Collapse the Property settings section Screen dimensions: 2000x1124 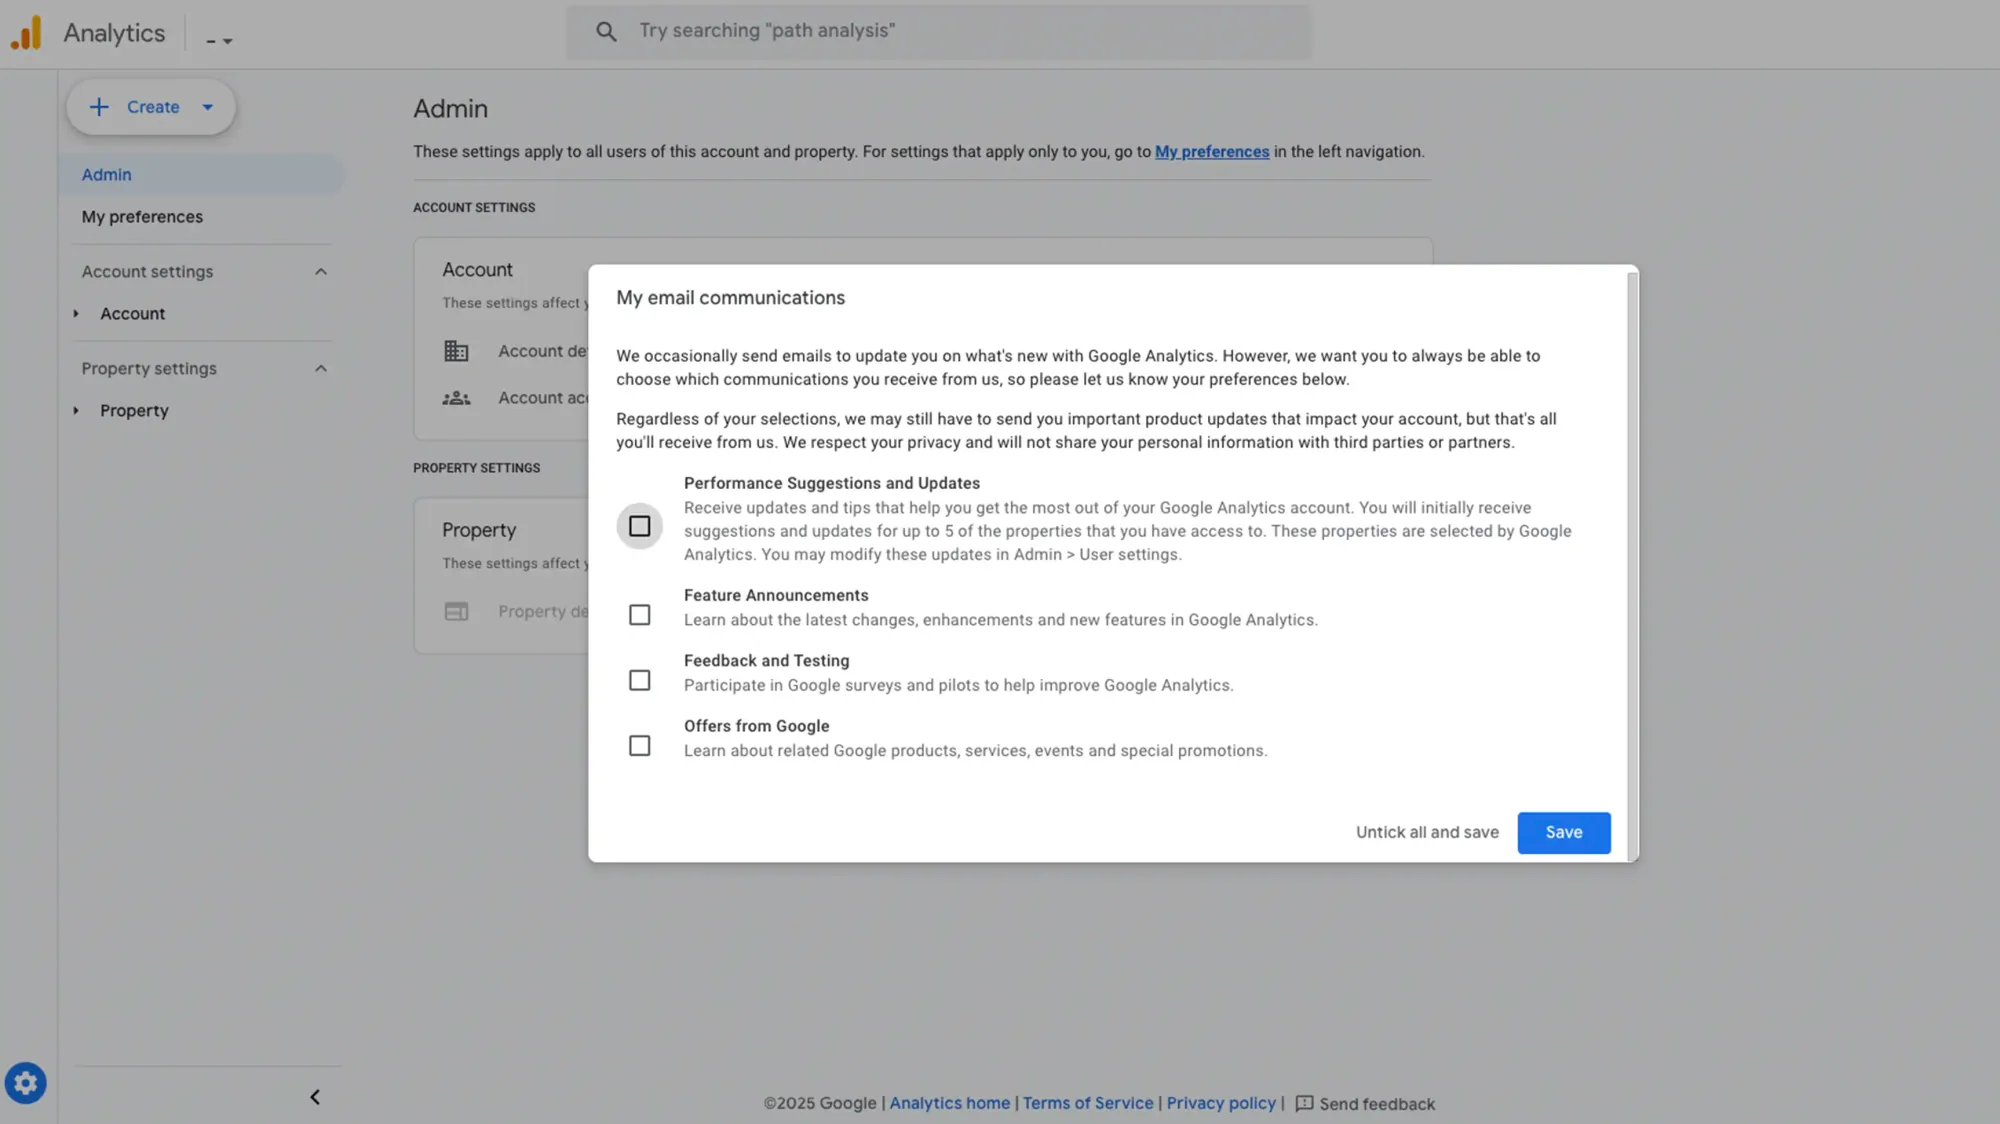[321, 369]
